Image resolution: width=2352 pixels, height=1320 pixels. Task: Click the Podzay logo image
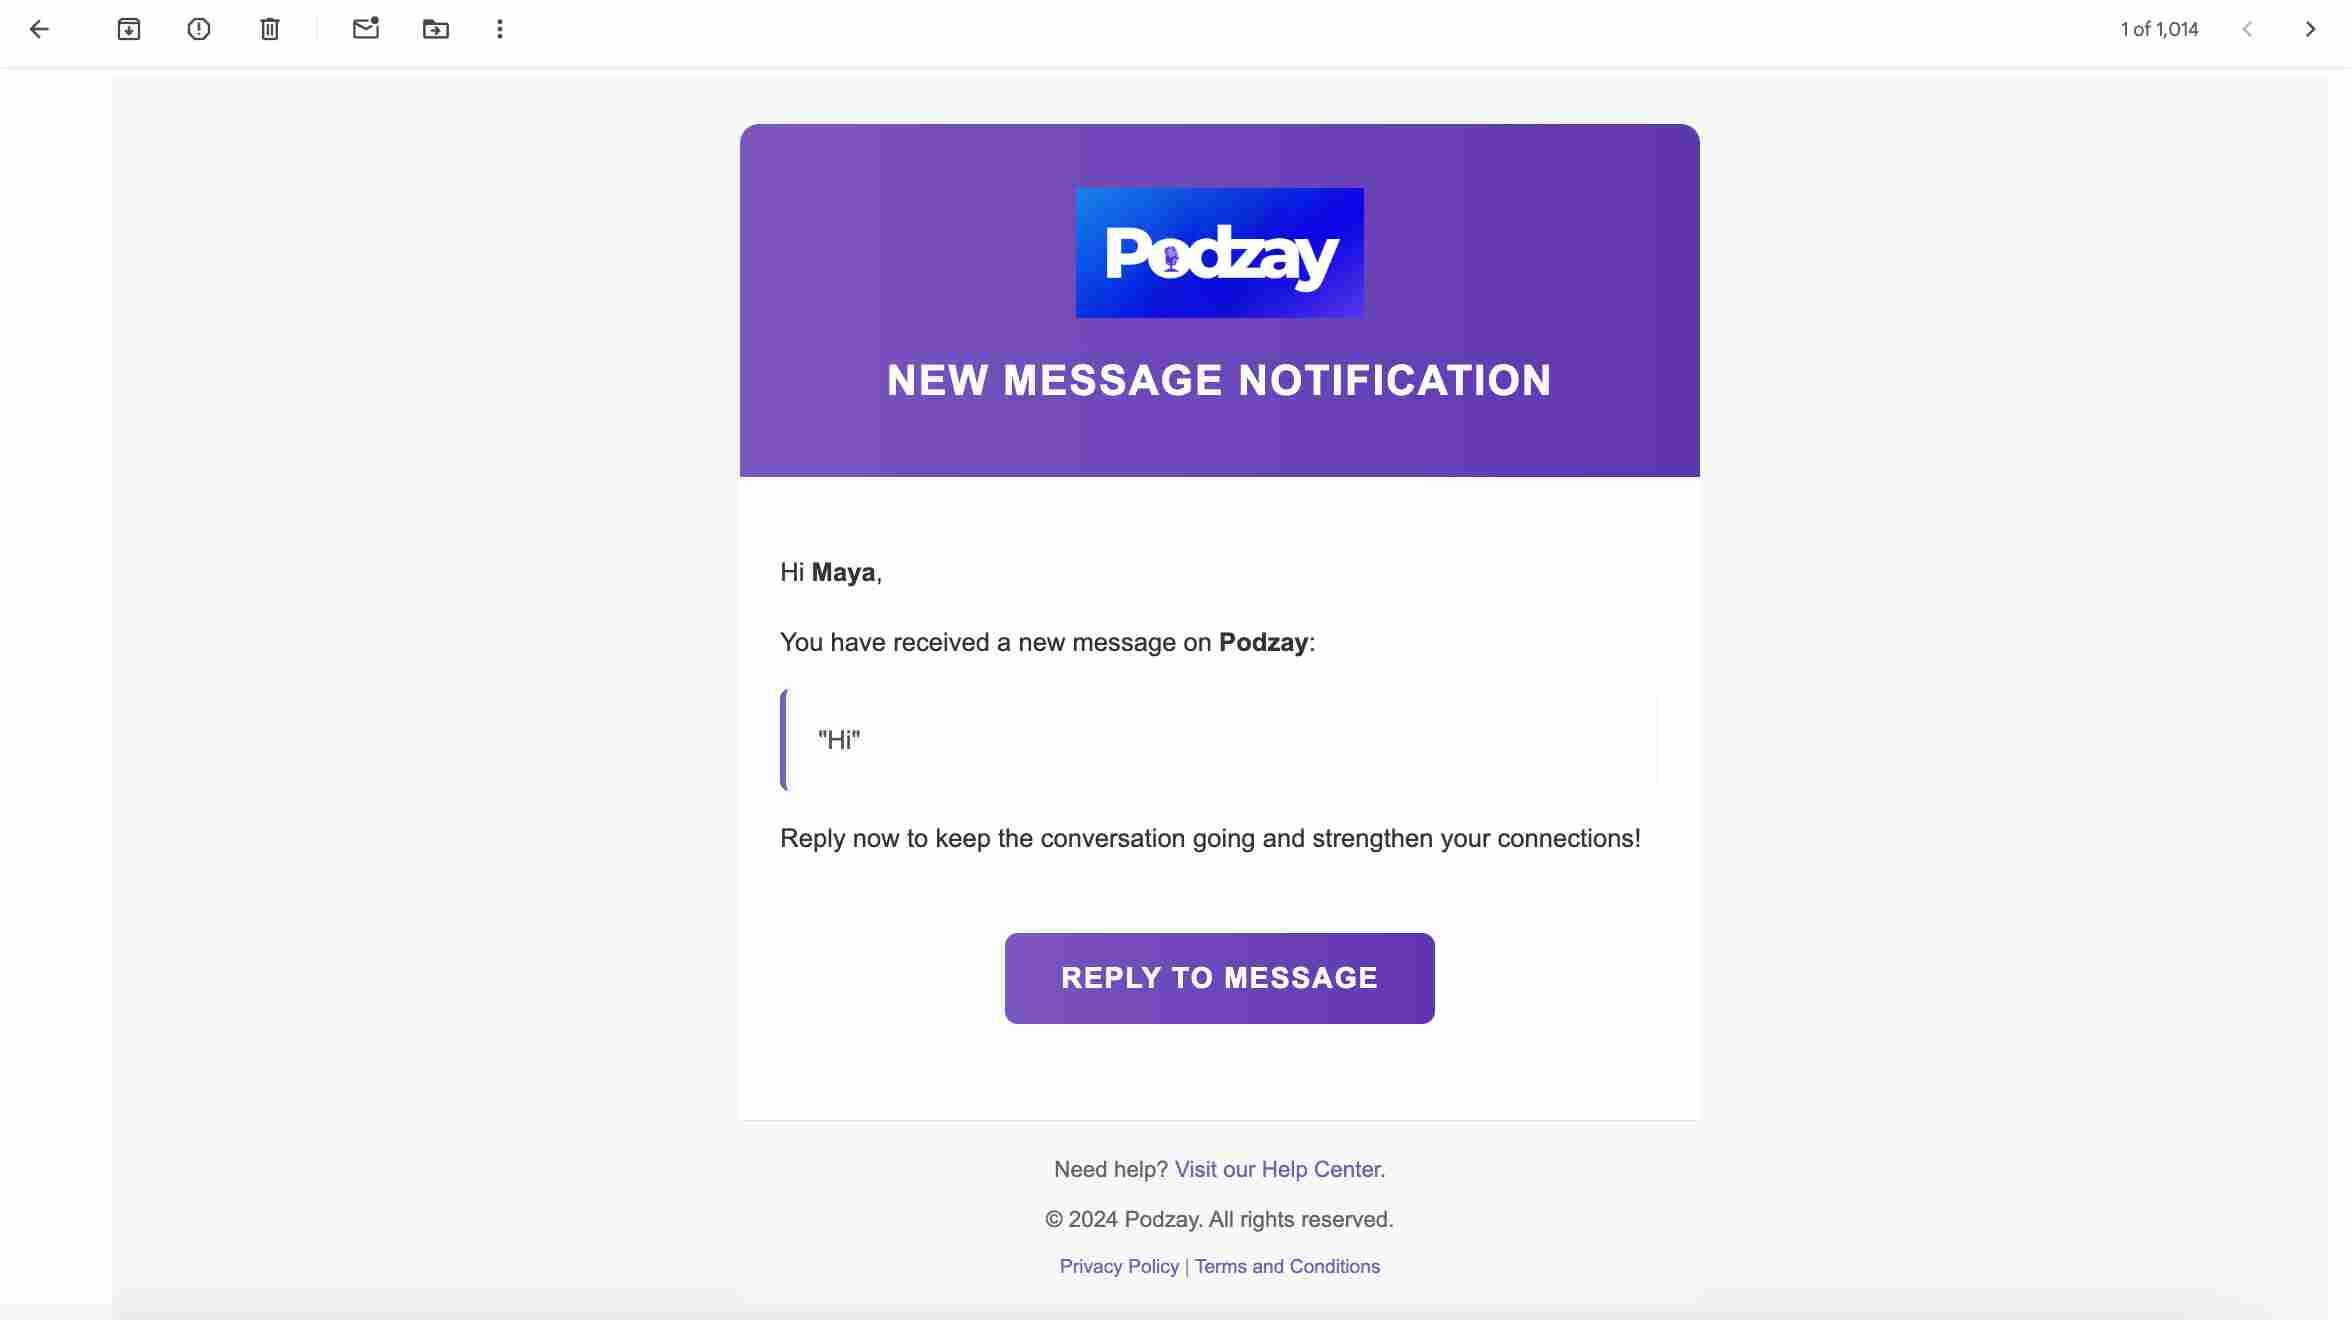coord(1219,253)
